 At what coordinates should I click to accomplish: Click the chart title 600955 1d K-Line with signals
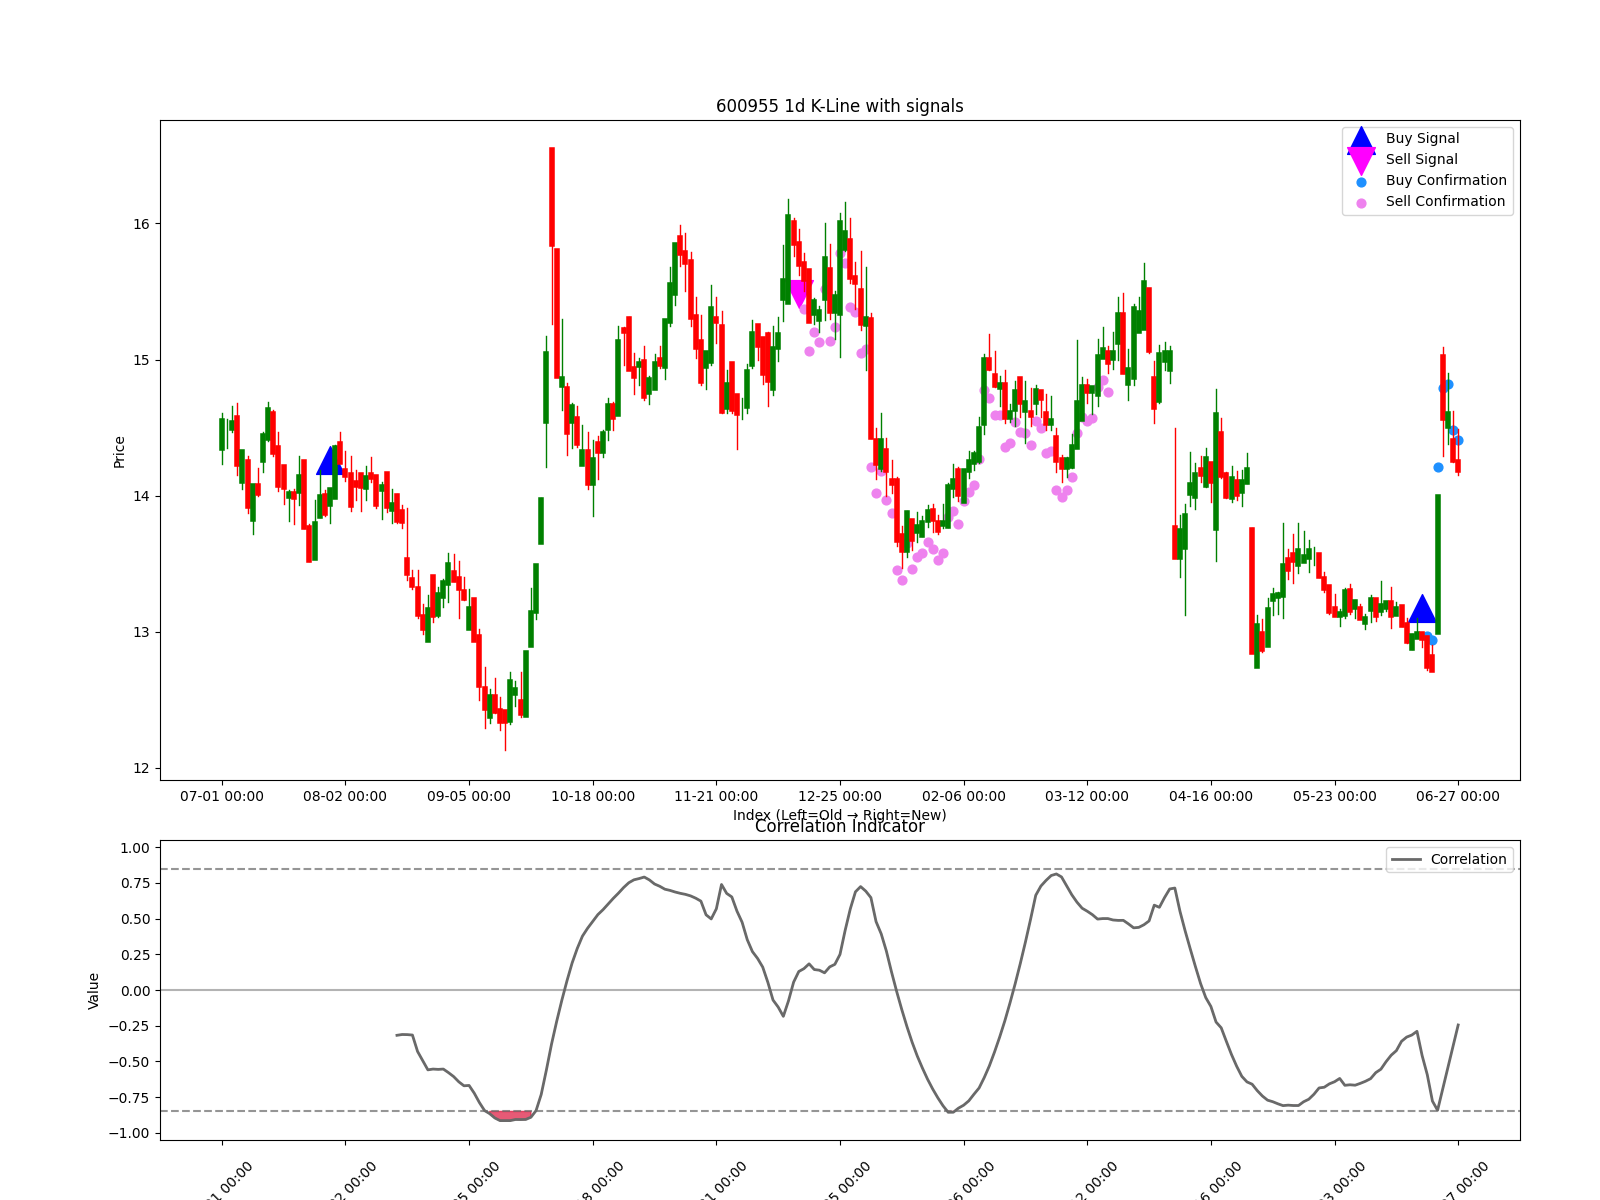point(840,106)
